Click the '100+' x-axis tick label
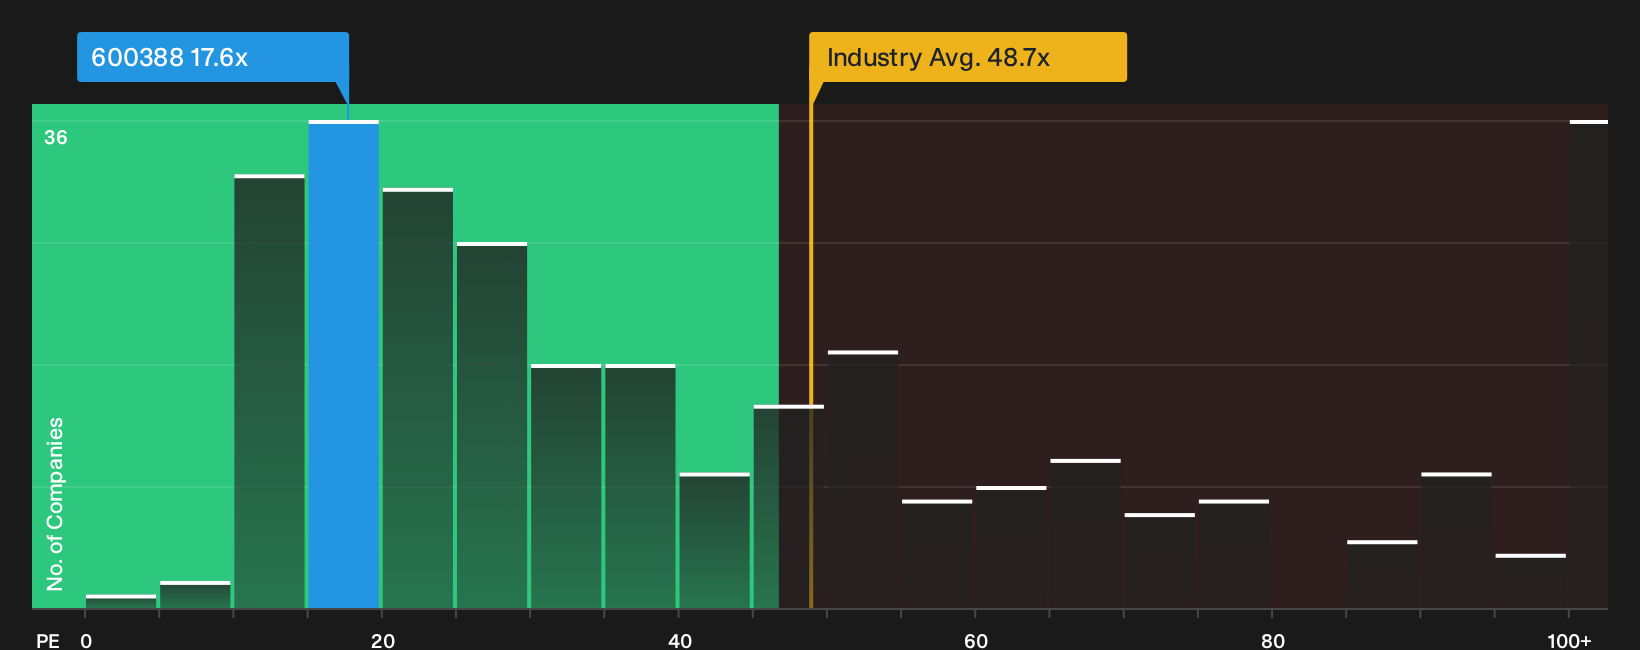Image resolution: width=1640 pixels, height=650 pixels. (x=1569, y=640)
